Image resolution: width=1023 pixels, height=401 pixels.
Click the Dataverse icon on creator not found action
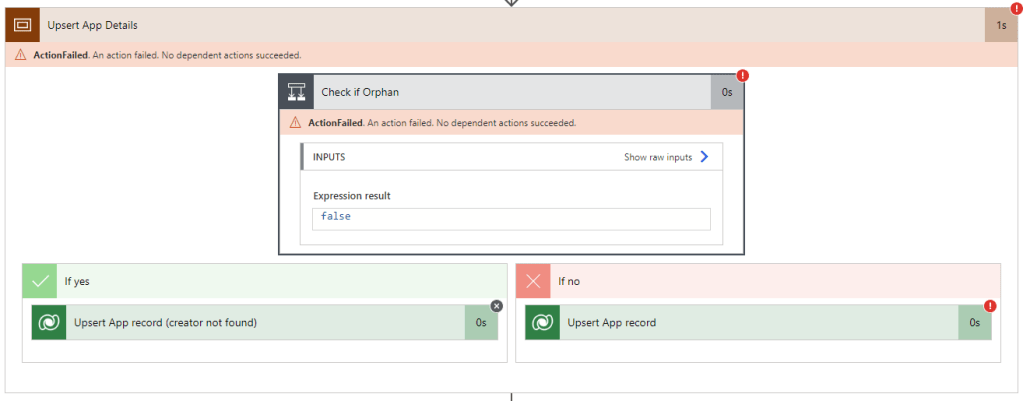(x=49, y=323)
